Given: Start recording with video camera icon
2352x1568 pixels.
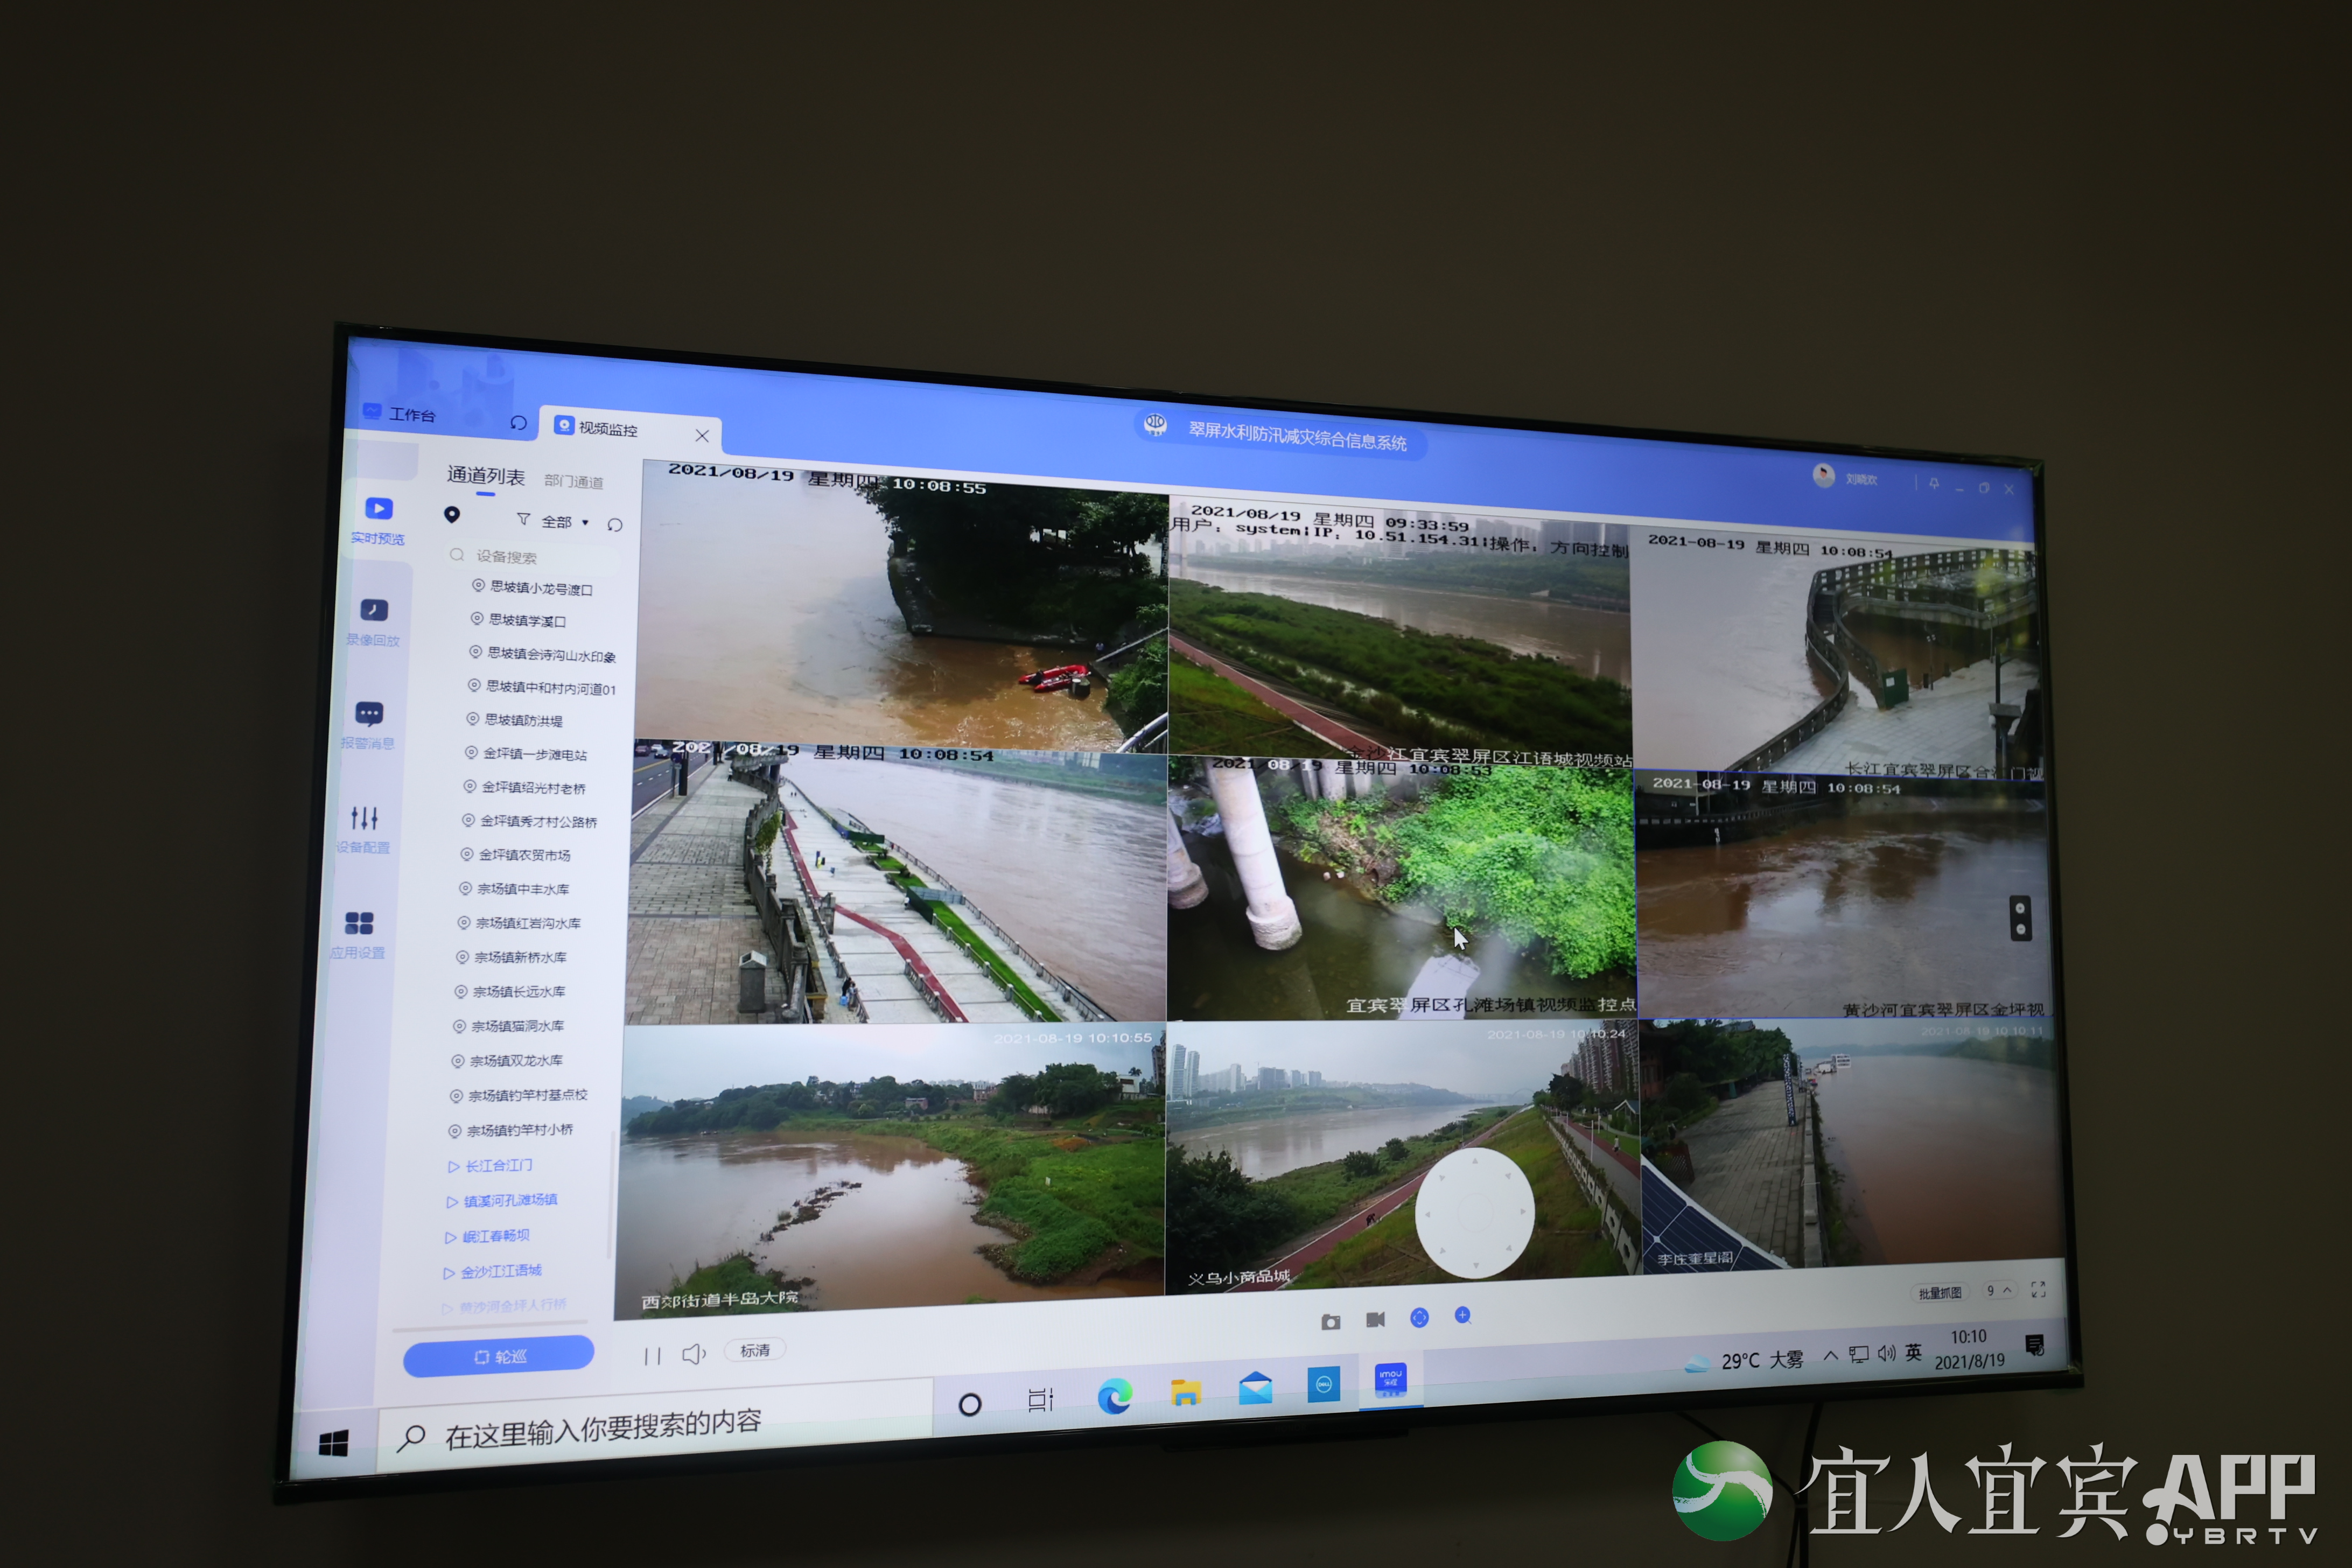Looking at the screenshot, I should pos(1375,1320).
